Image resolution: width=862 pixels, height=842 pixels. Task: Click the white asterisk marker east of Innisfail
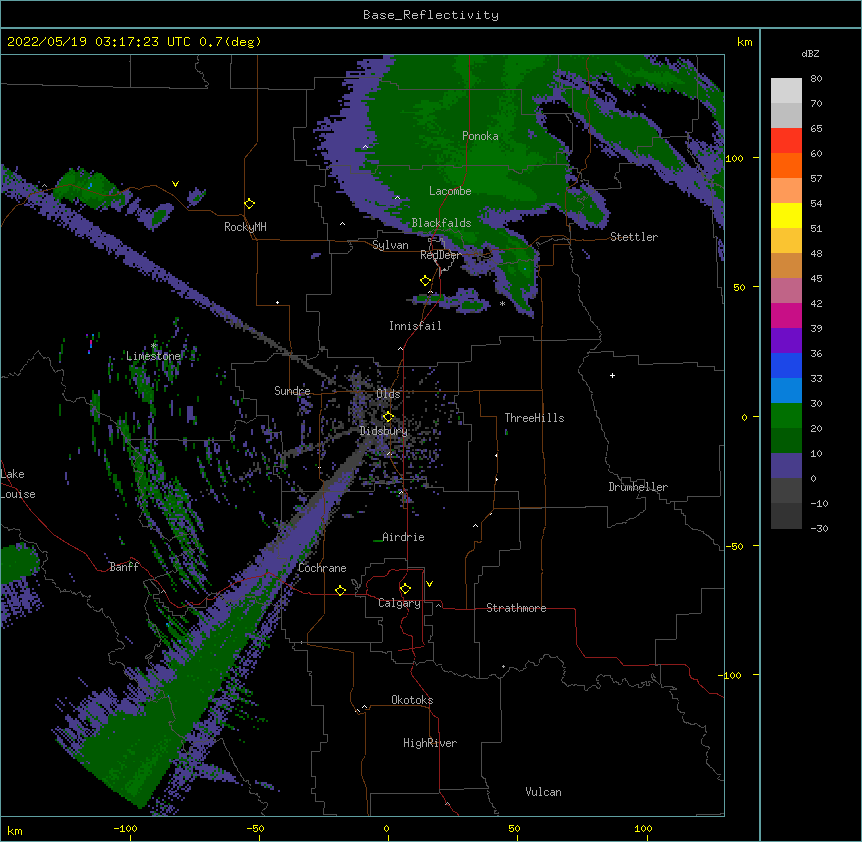[x=502, y=304]
